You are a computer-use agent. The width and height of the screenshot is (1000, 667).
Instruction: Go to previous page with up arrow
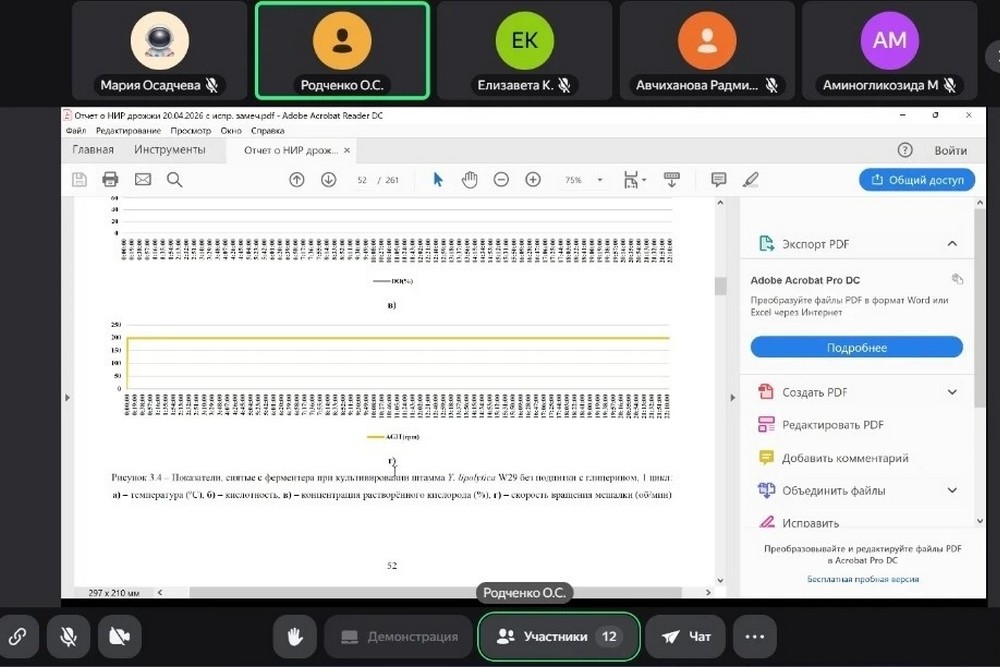pyautogui.click(x=297, y=180)
